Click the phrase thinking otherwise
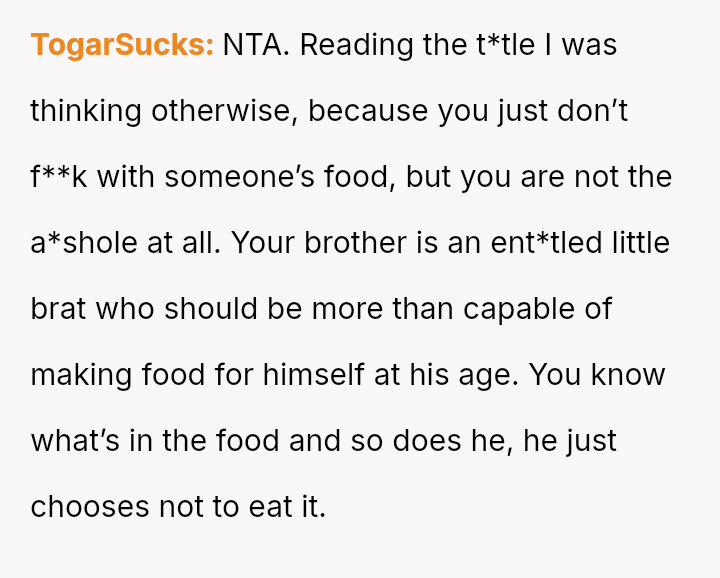 161,111
